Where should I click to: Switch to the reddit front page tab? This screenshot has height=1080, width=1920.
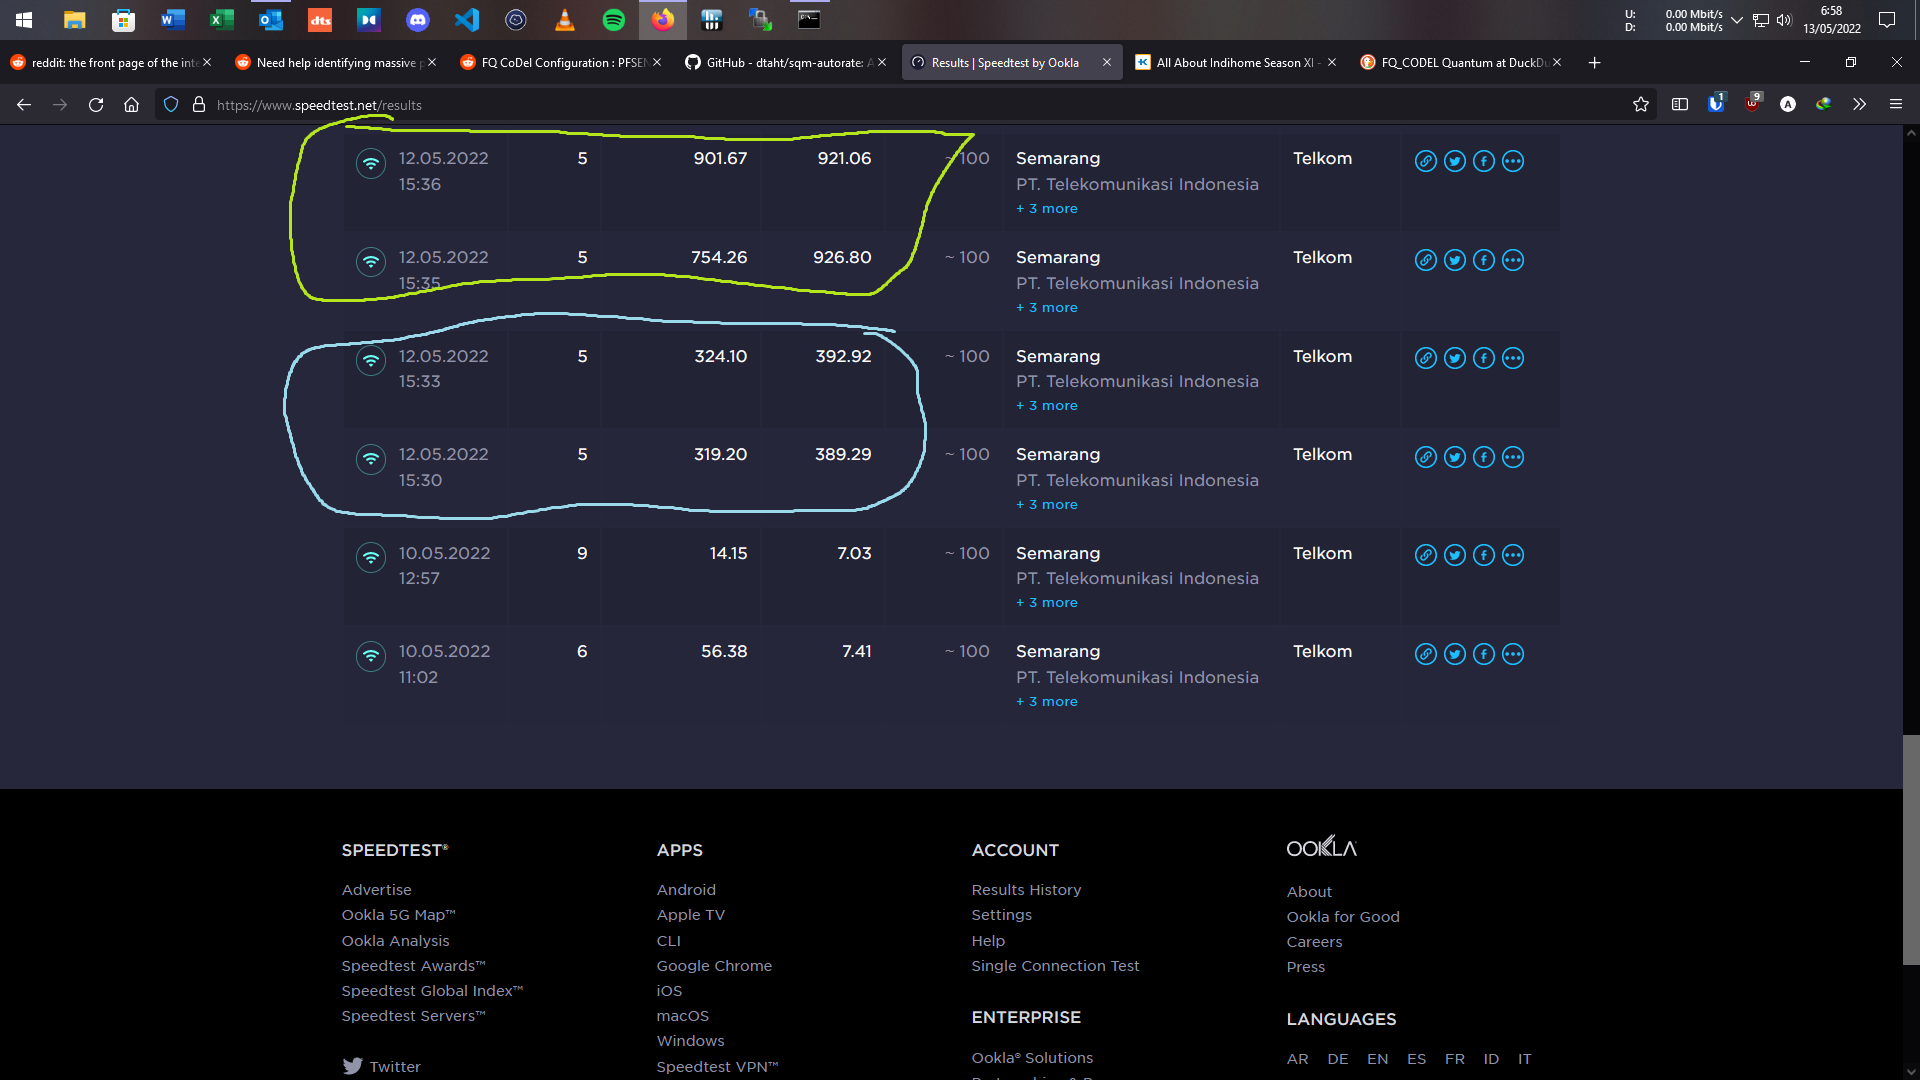tap(111, 62)
